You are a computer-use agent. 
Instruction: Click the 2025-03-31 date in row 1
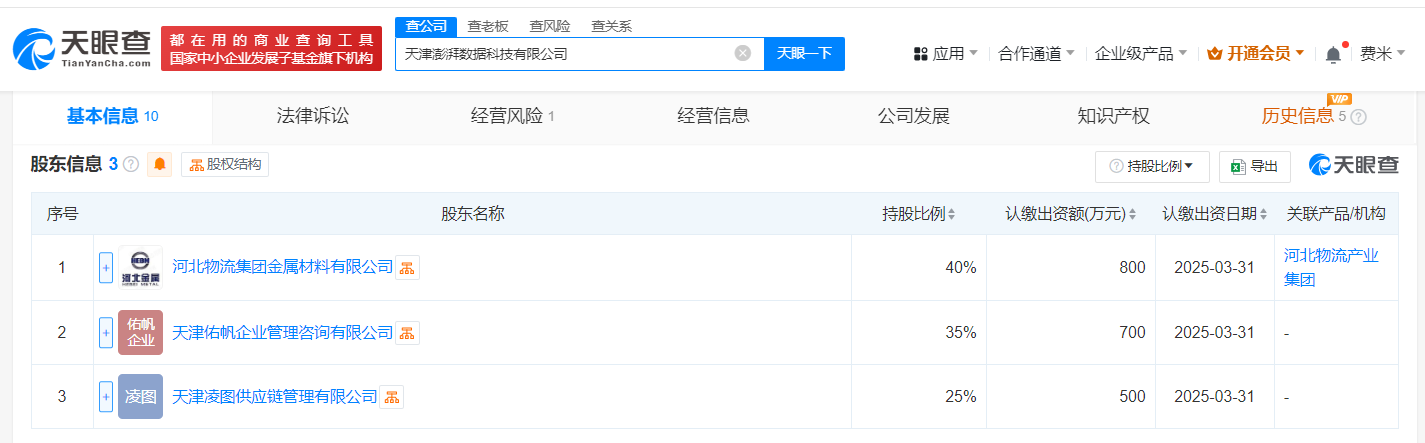[x=1214, y=267]
